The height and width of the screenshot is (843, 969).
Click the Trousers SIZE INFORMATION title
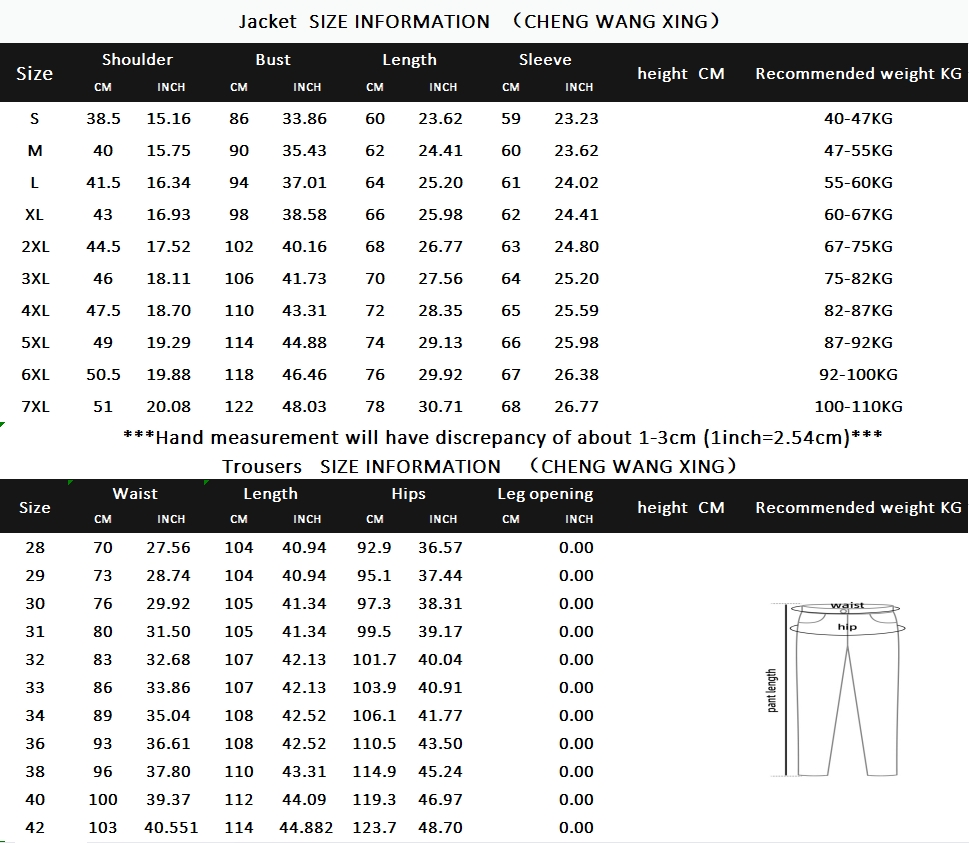(x=479, y=466)
